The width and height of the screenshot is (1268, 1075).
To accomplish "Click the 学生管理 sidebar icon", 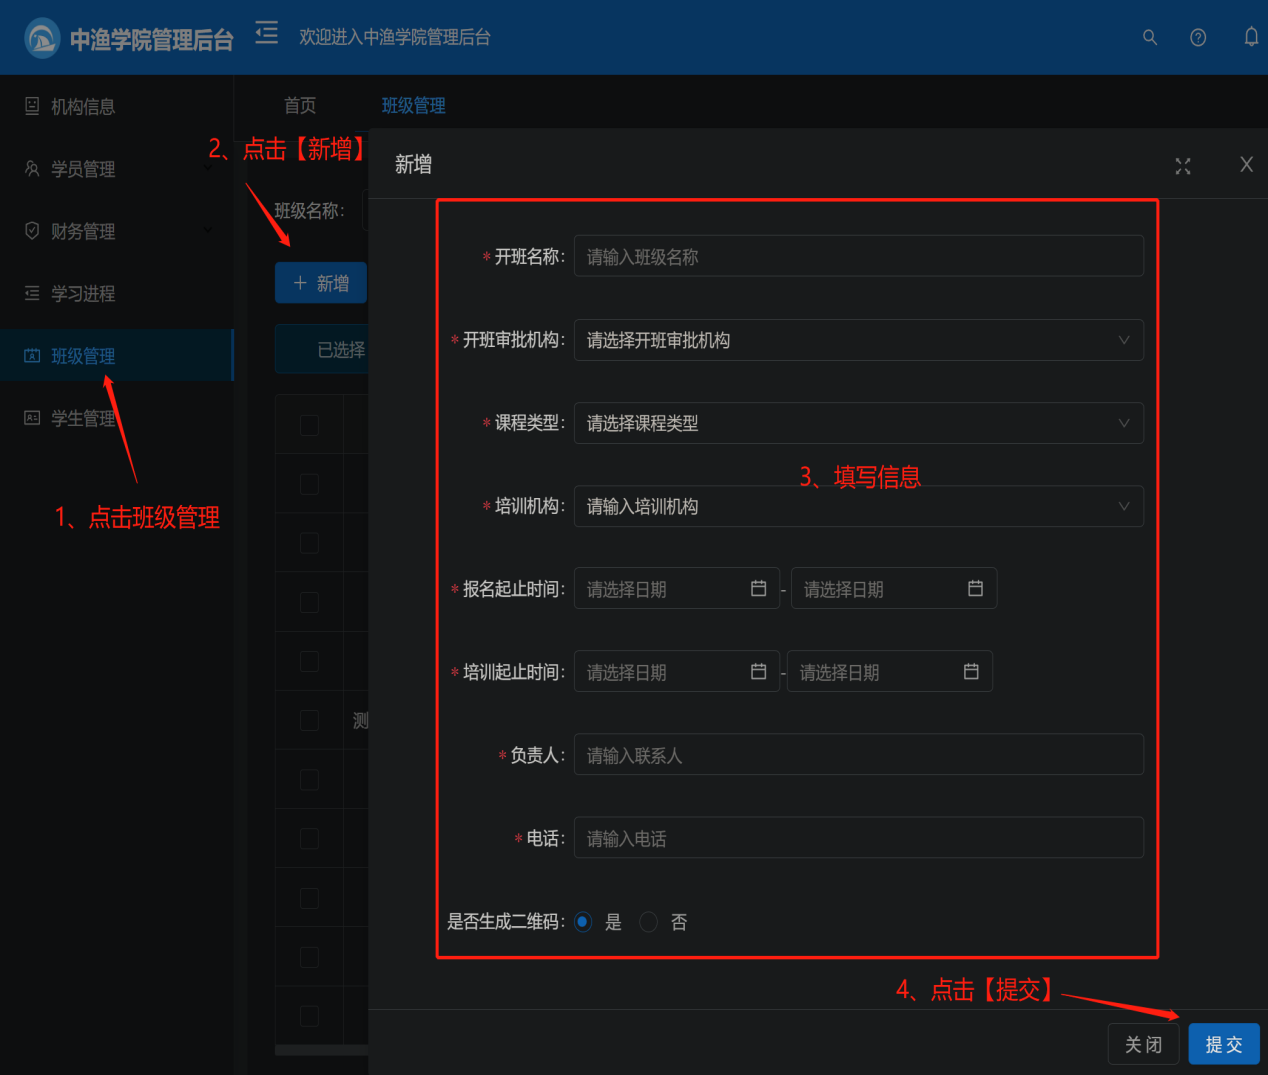I will click(x=32, y=418).
